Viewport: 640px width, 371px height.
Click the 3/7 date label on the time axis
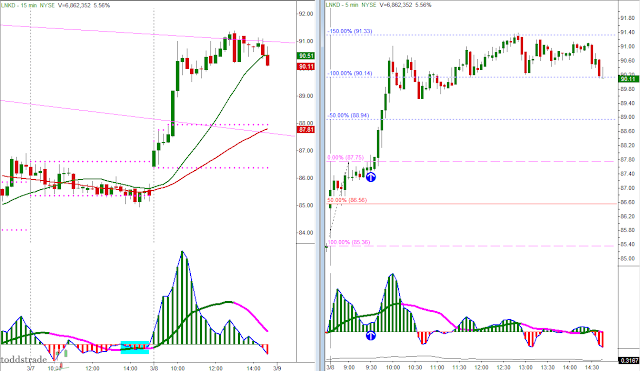(x=31, y=368)
